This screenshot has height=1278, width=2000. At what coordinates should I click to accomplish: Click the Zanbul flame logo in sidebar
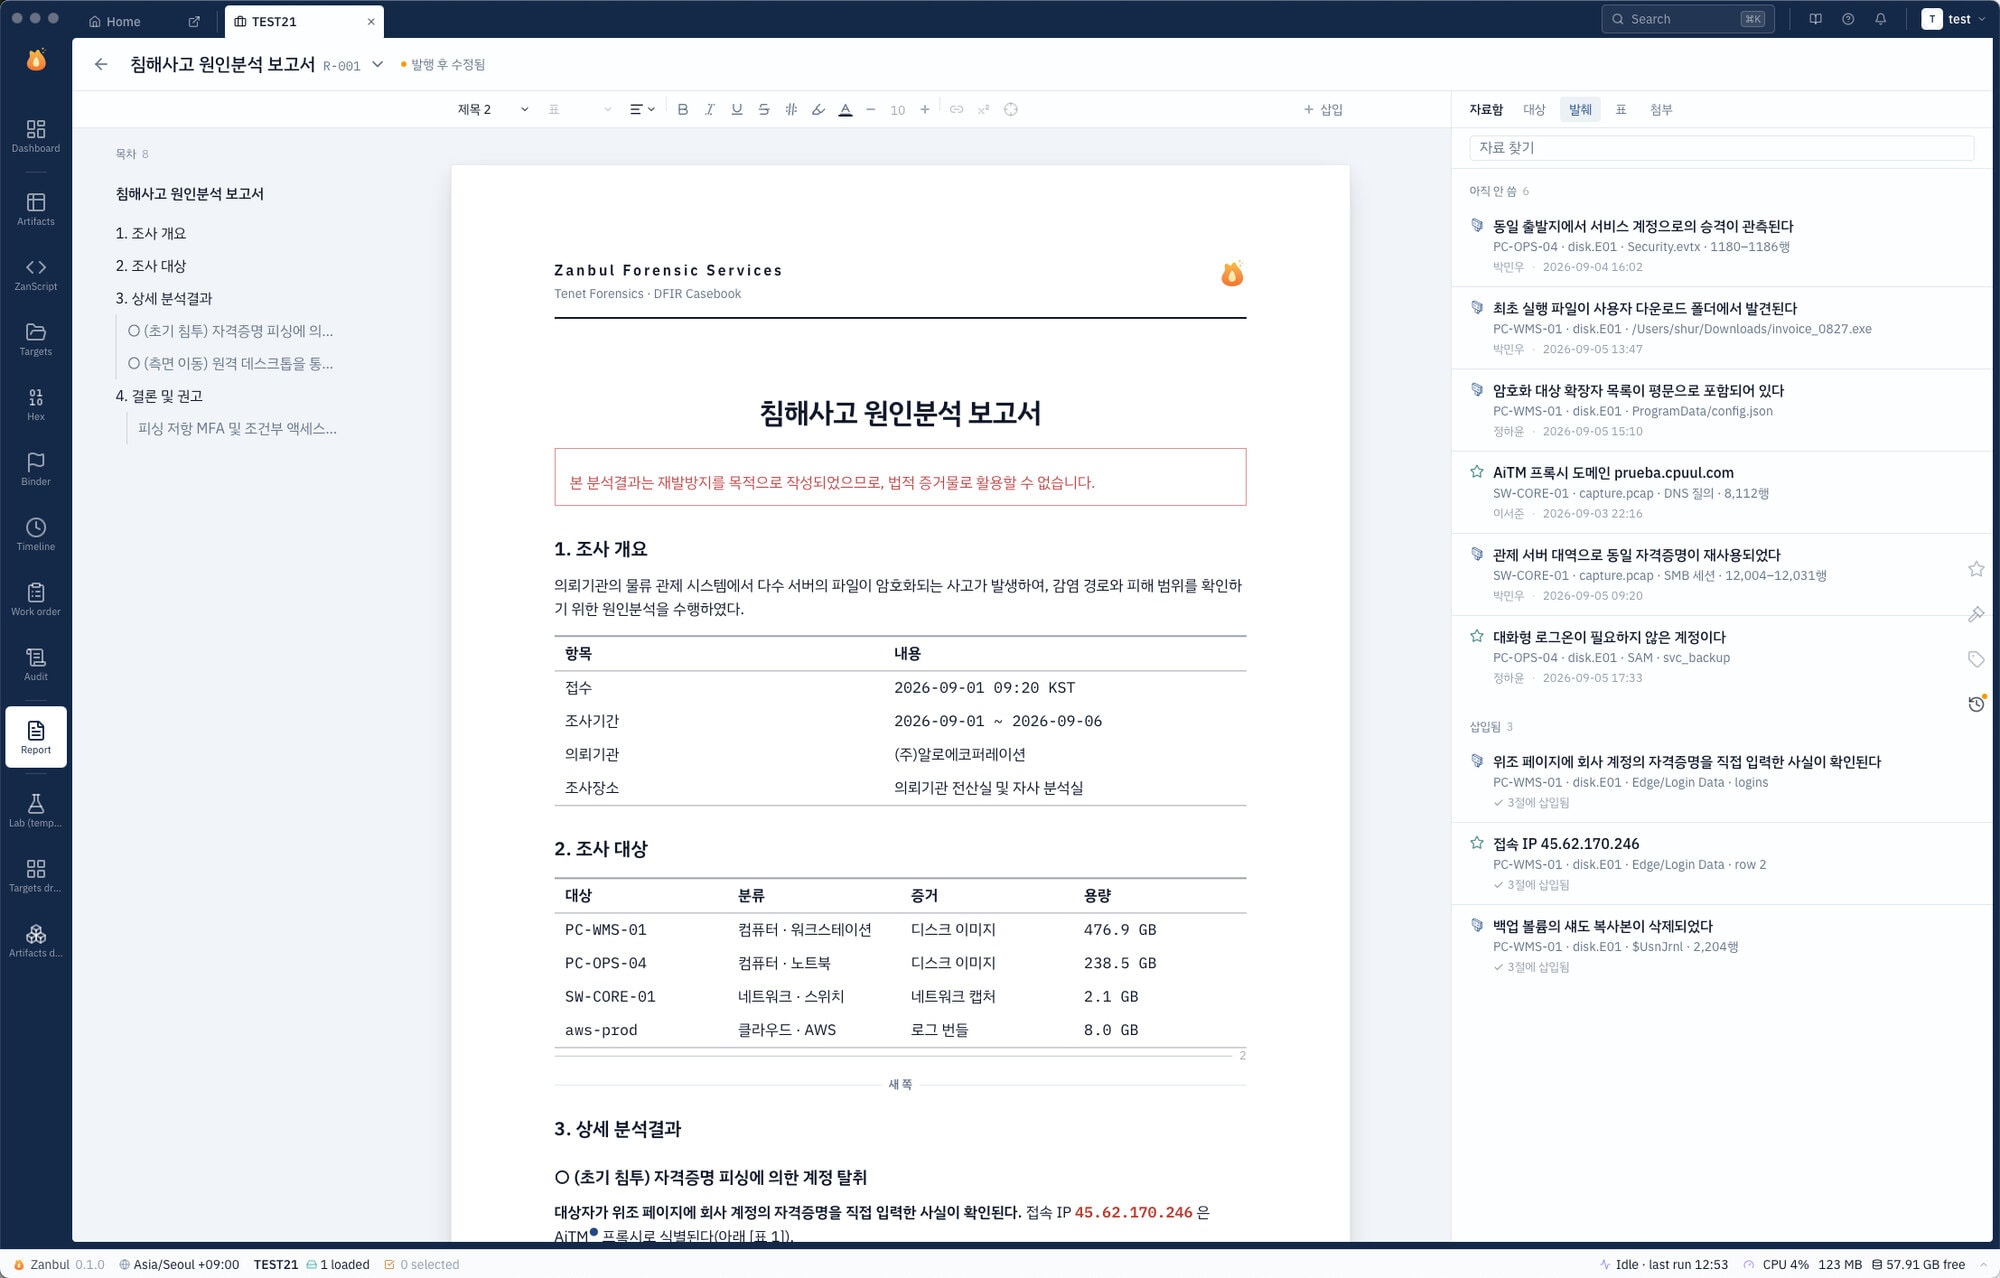[36, 60]
